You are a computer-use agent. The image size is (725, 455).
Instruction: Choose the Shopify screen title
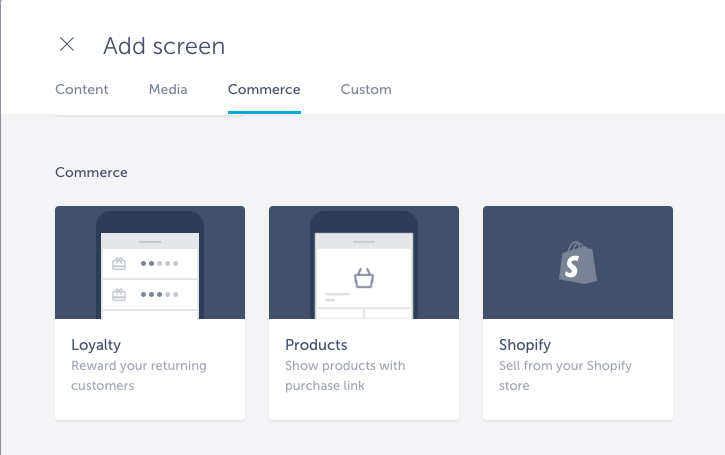(525, 345)
